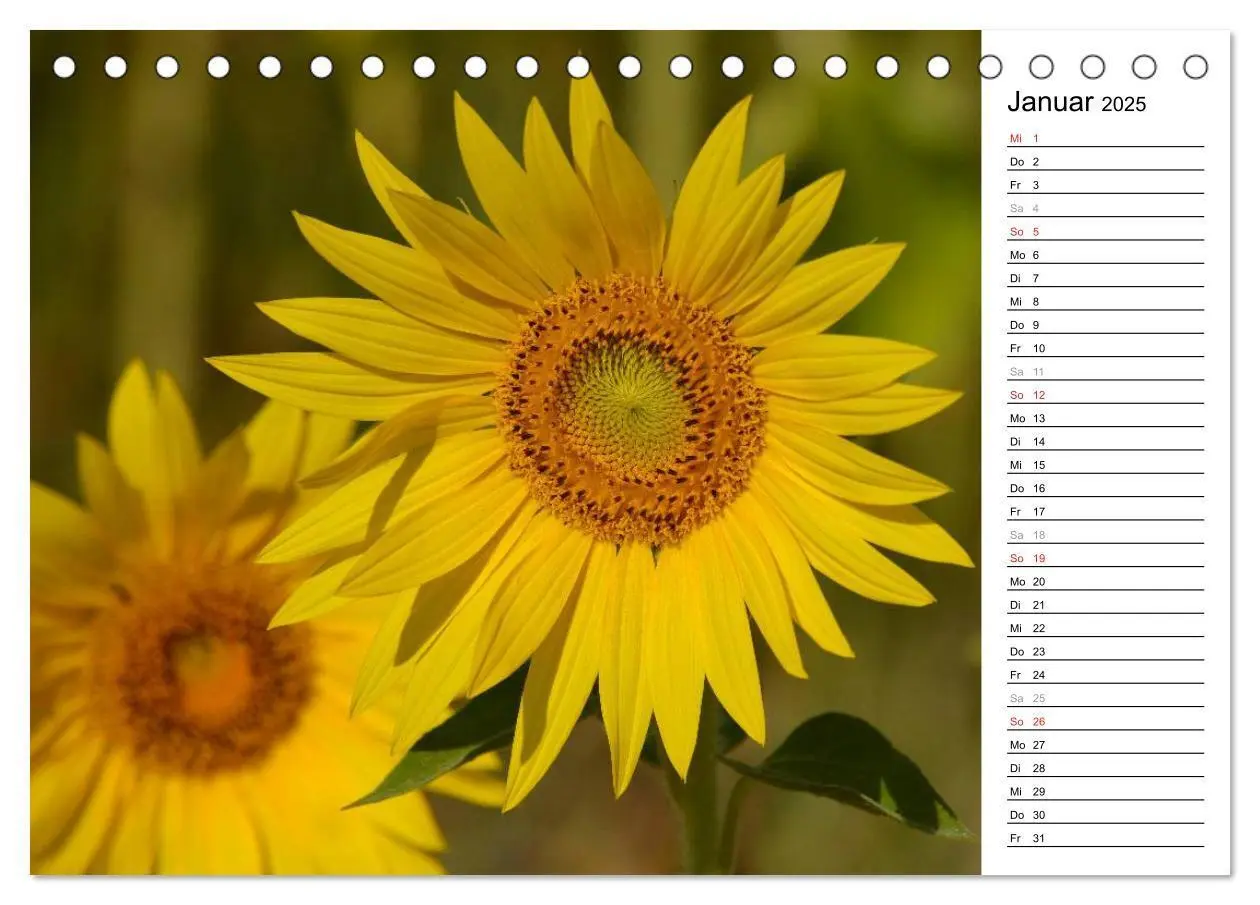1260x905 pixels.
Task: Select the 'Mi 29' calendar row
Action: click(x=1105, y=791)
